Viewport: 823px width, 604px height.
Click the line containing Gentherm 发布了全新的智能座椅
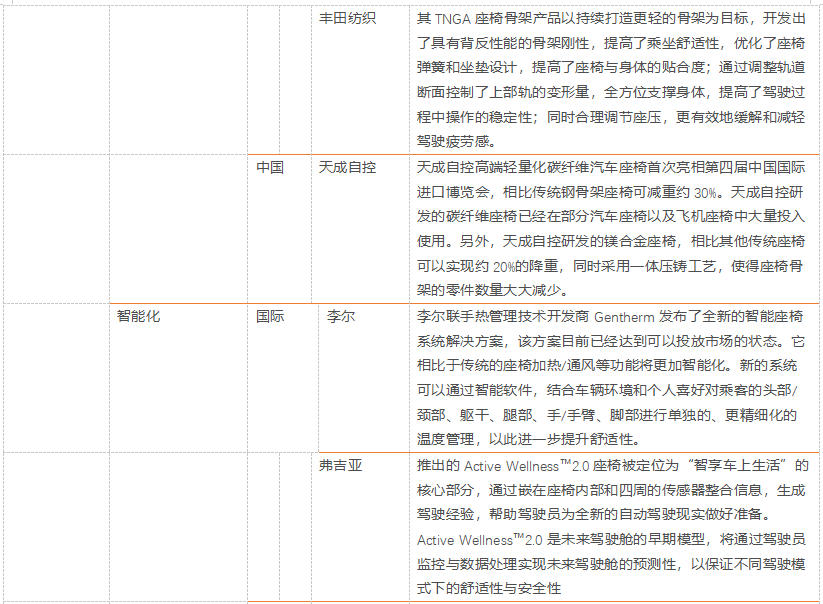click(610, 316)
